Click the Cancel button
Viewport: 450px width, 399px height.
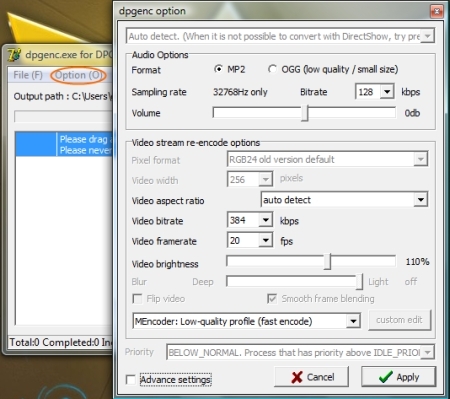pyautogui.click(x=311, y=377)
